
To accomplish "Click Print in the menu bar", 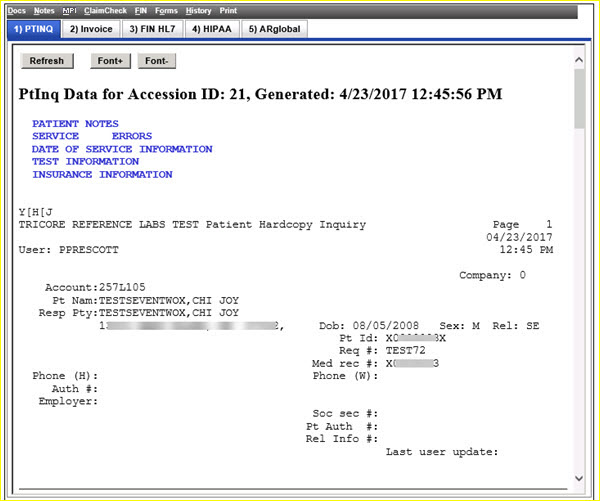I will 228,10.
